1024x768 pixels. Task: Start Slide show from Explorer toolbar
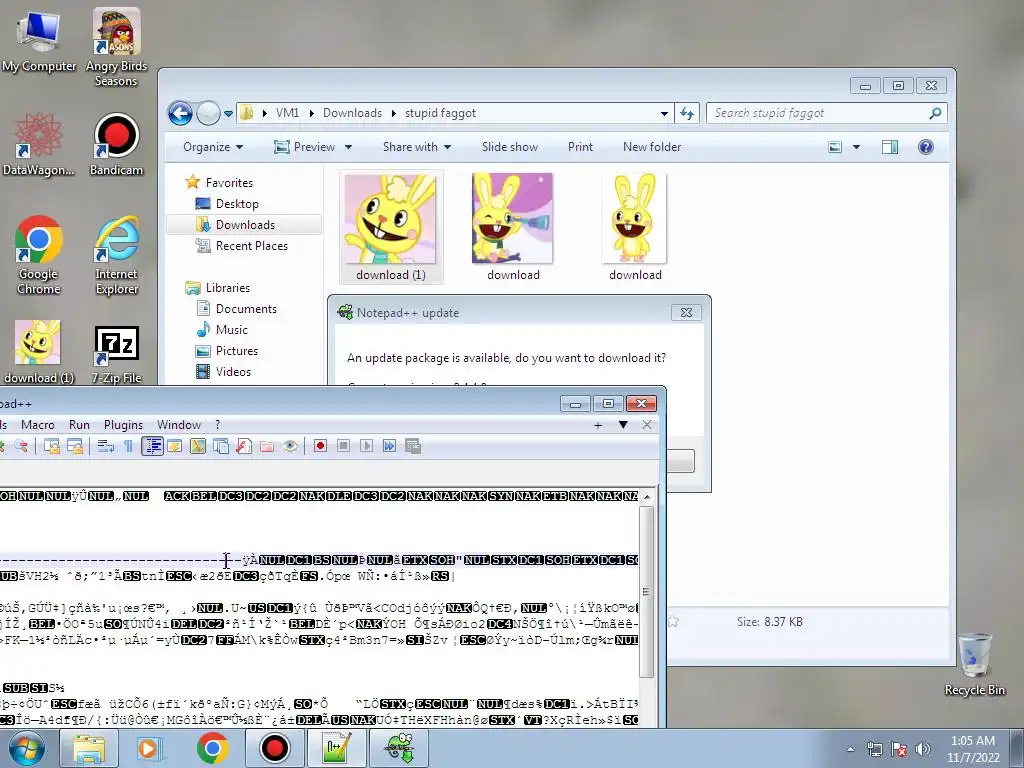tap(510, 147)
